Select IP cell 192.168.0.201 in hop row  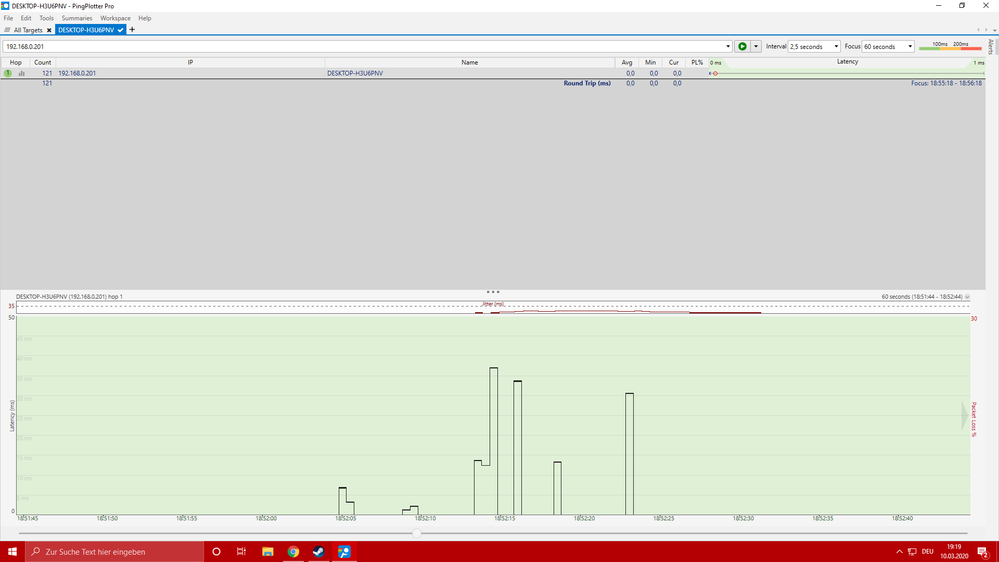[x=77, y=73]
